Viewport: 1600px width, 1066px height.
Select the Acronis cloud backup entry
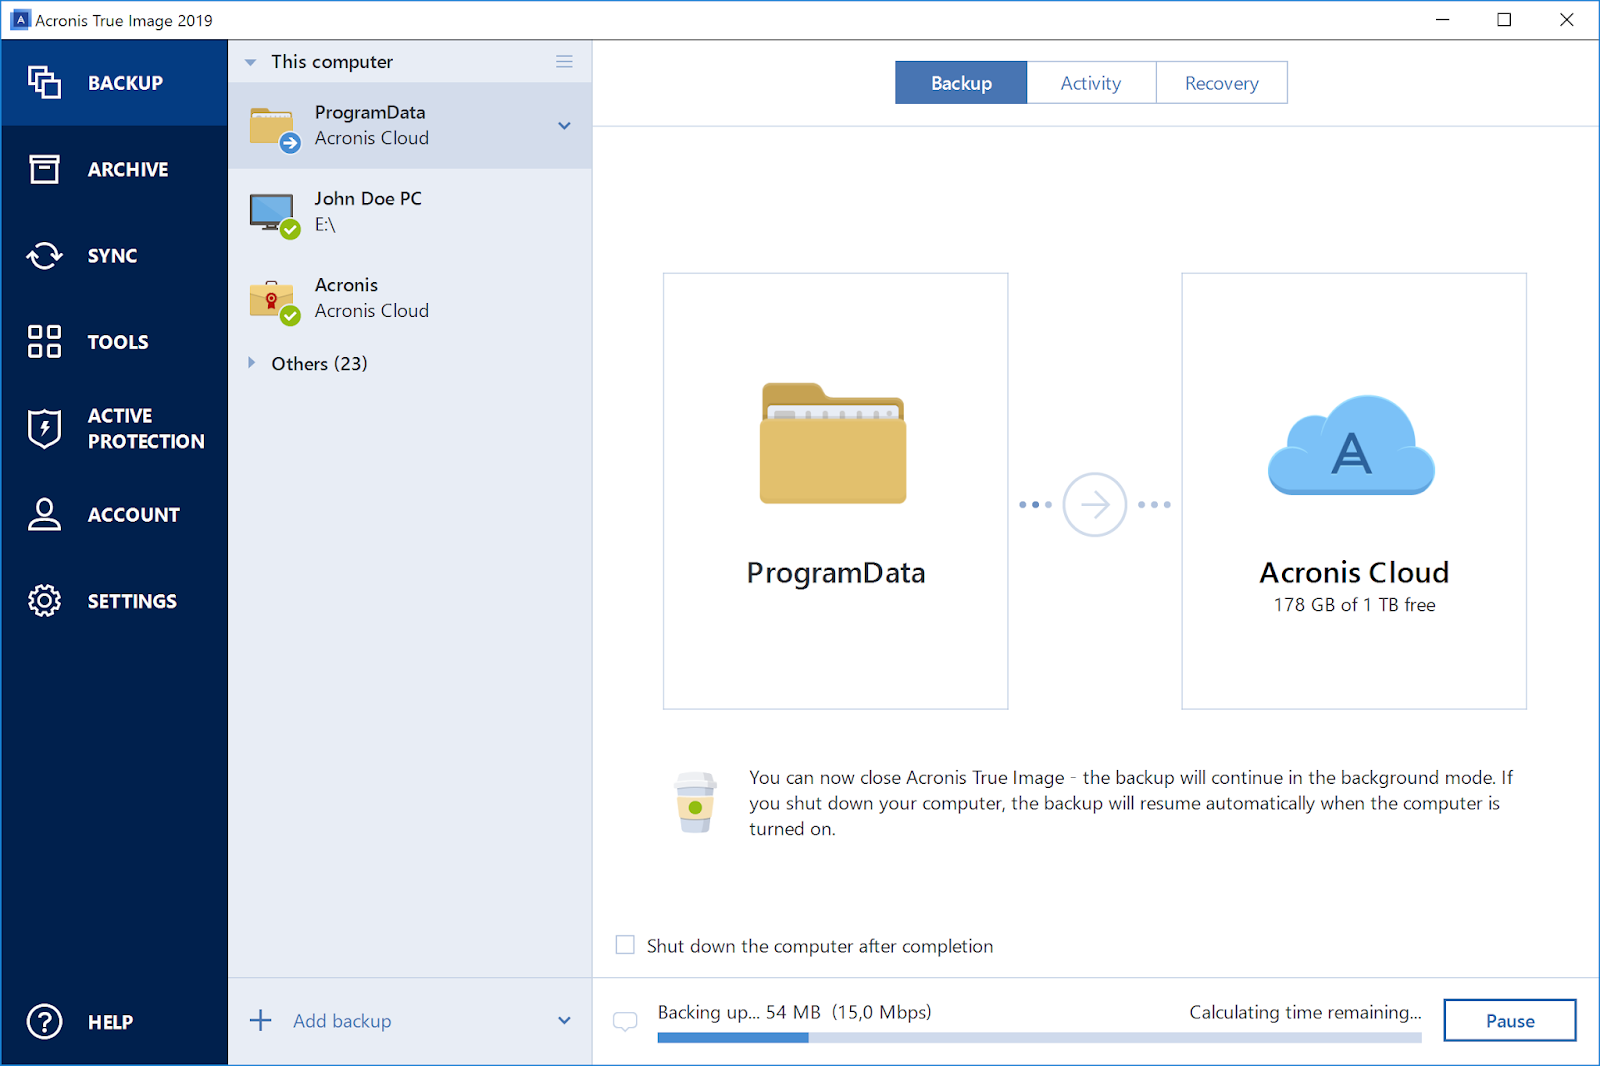pyautogui.click(x=410, y=298)
